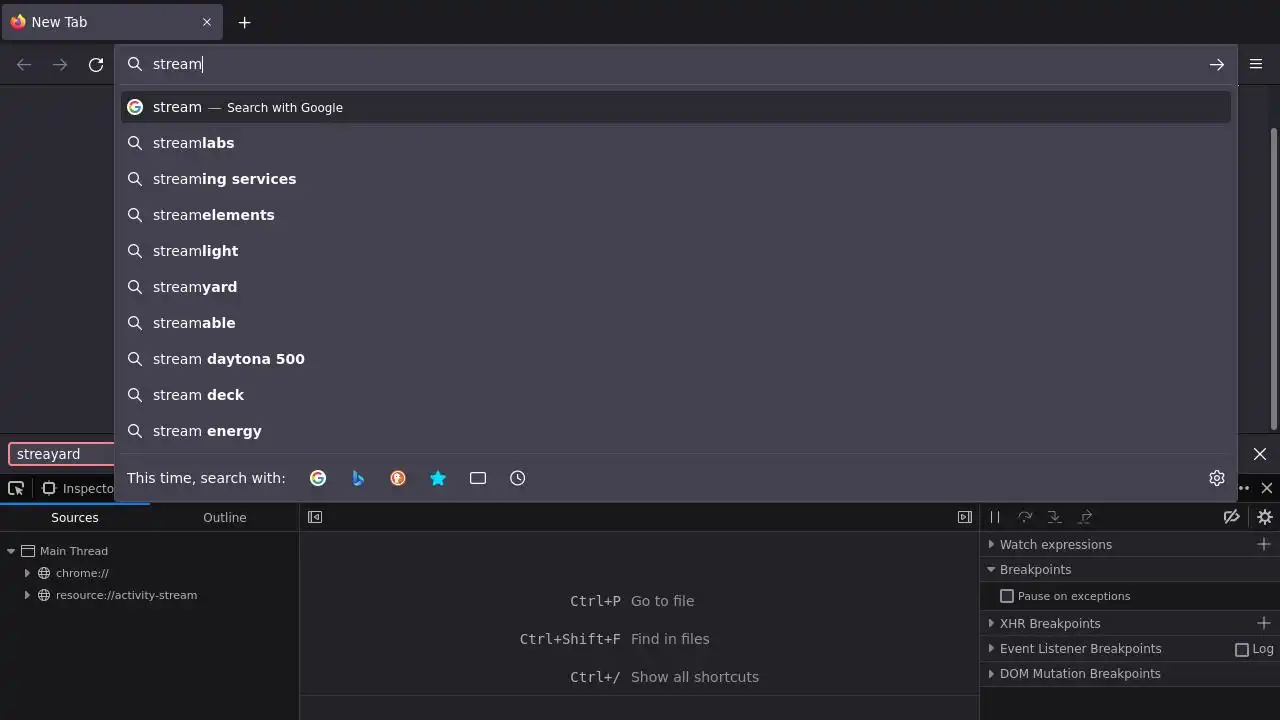
Task: Close the New Tab tab
Action: coord(207,22)
